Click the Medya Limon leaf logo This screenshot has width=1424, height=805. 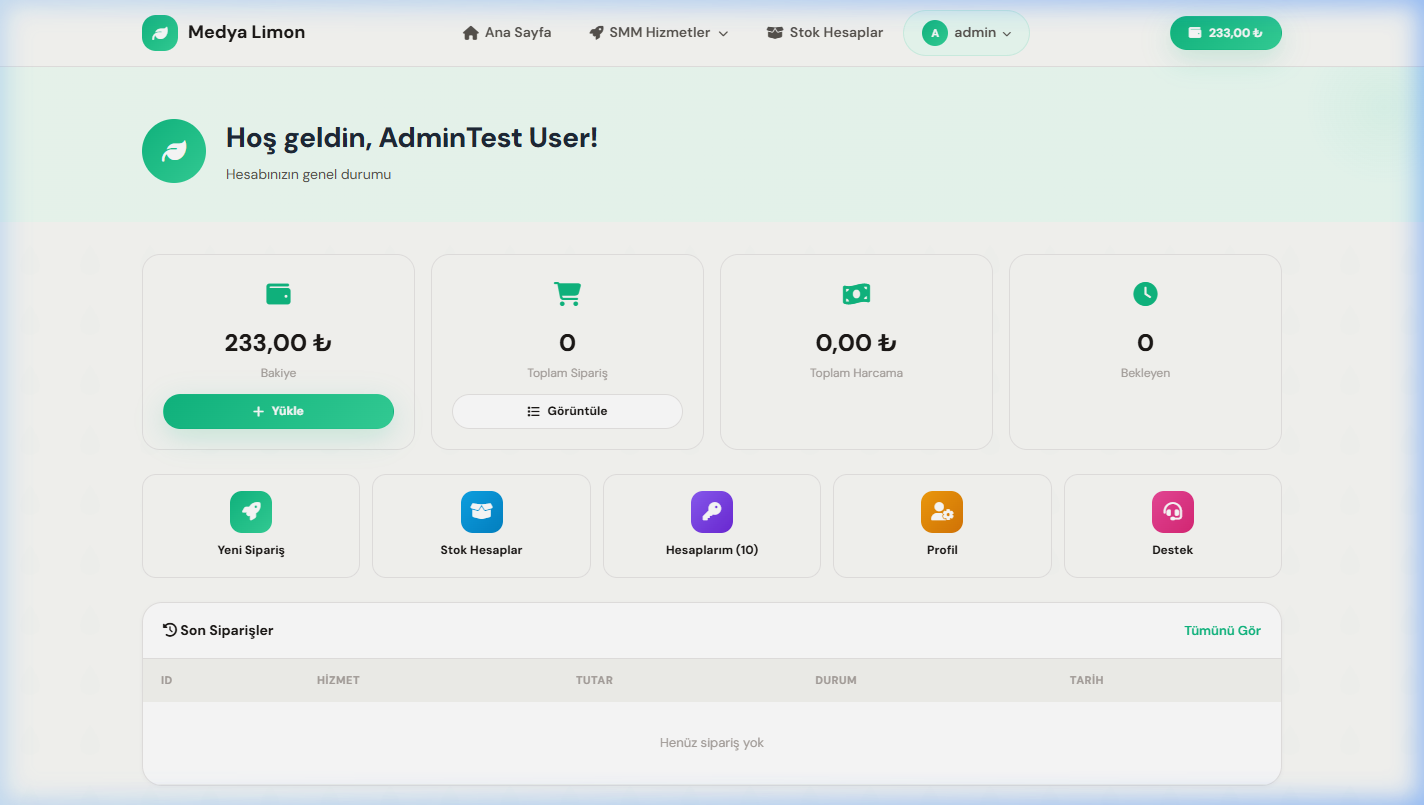coord(160,33)
